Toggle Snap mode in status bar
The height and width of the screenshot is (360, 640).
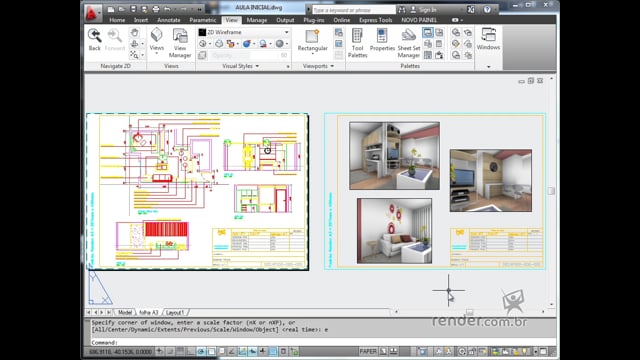pos(170,351)
